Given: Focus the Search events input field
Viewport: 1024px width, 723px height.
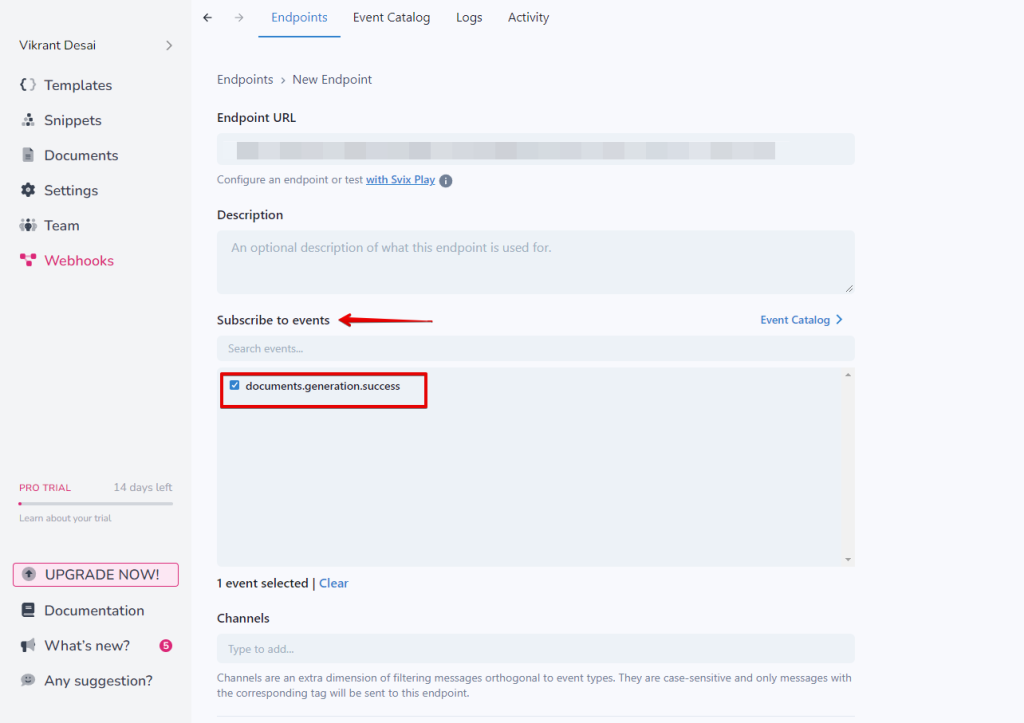Looking at the screenshot, I should 535,348.
